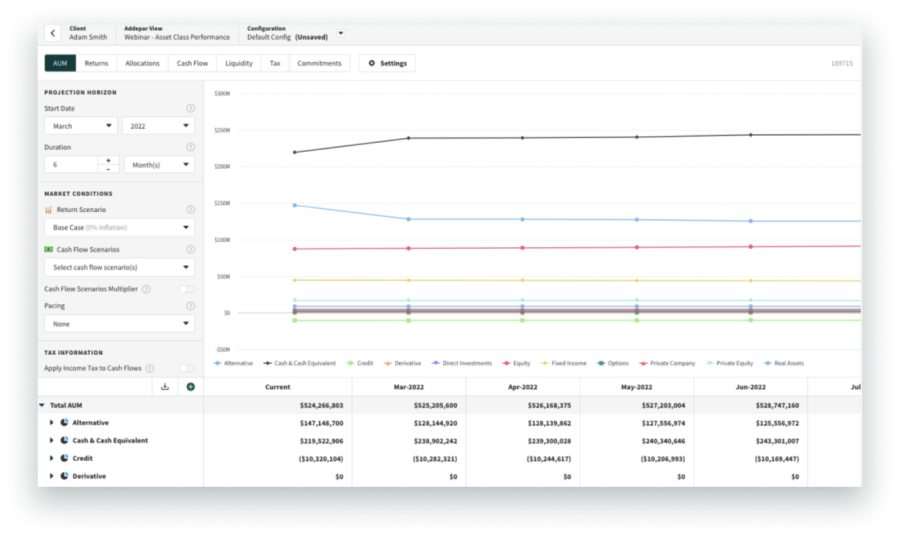Click the help icon beside Start Date
This screenshot has width=900, height=537.
click(190, 108)
